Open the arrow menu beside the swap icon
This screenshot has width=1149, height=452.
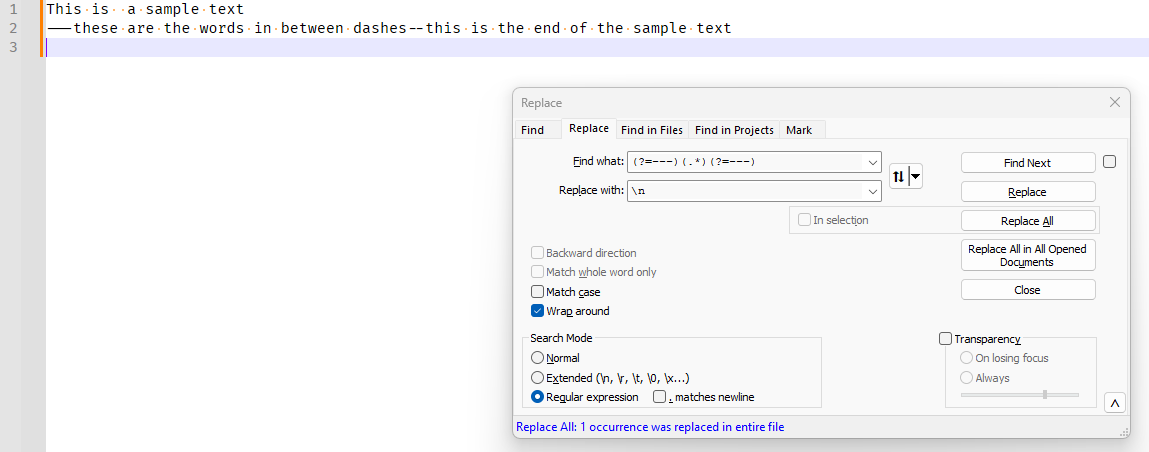pyautogui.click(x=915, y=177)
